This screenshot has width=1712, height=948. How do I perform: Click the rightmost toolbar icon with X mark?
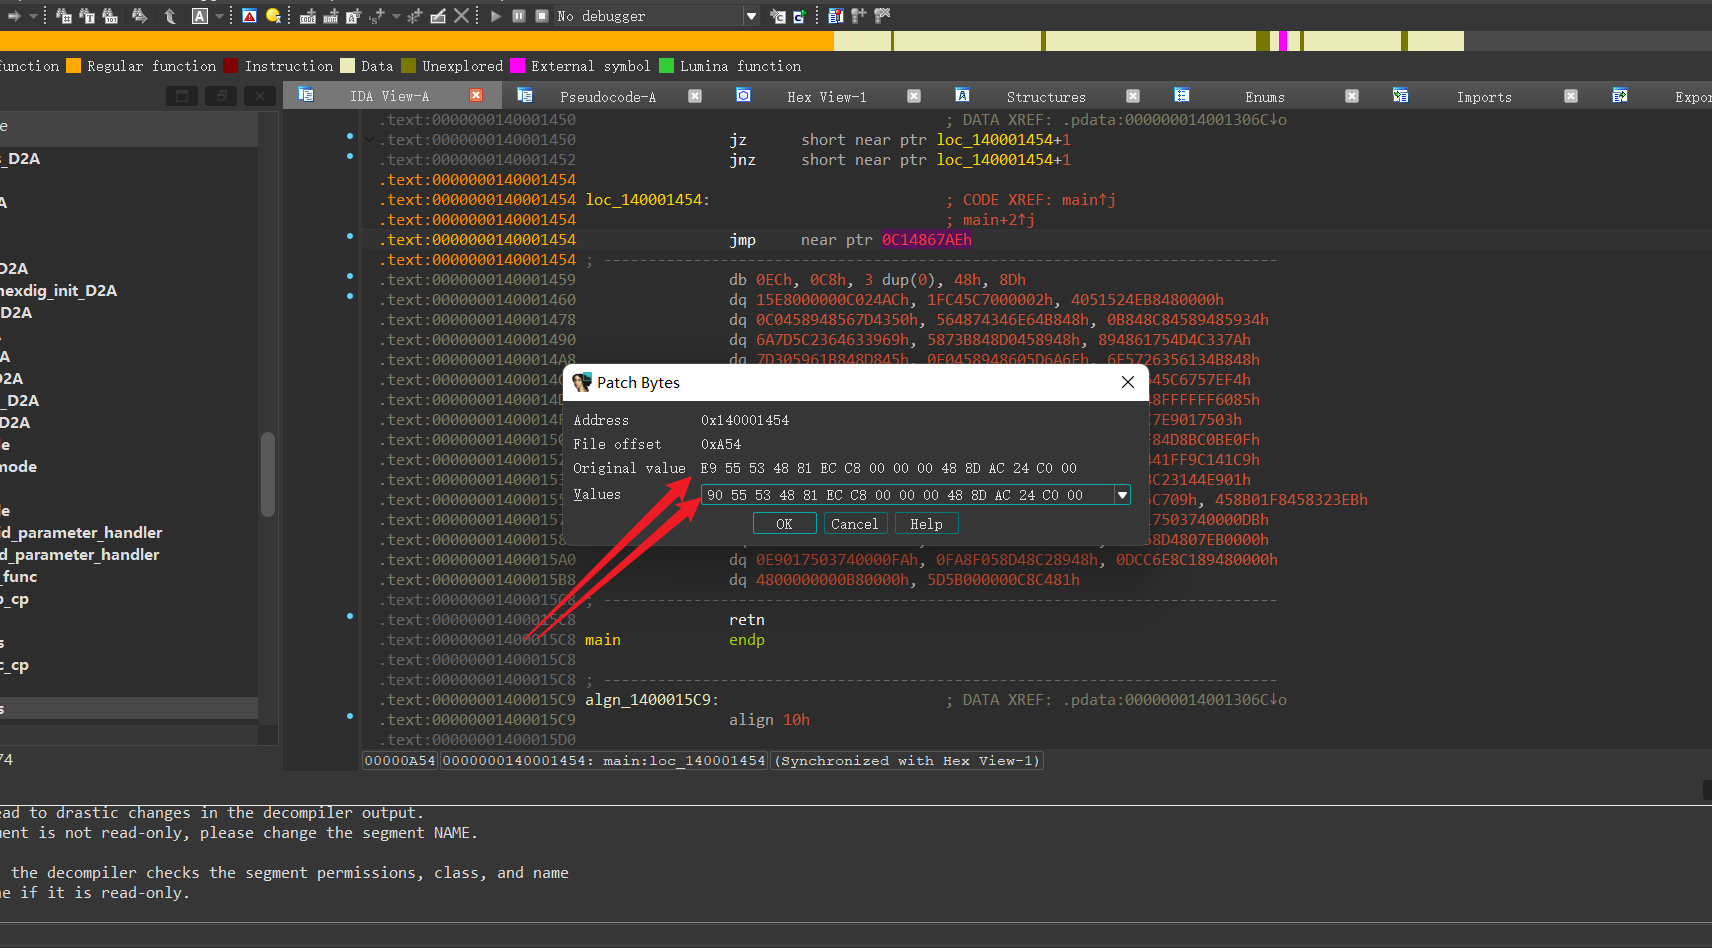coord(881,16)
